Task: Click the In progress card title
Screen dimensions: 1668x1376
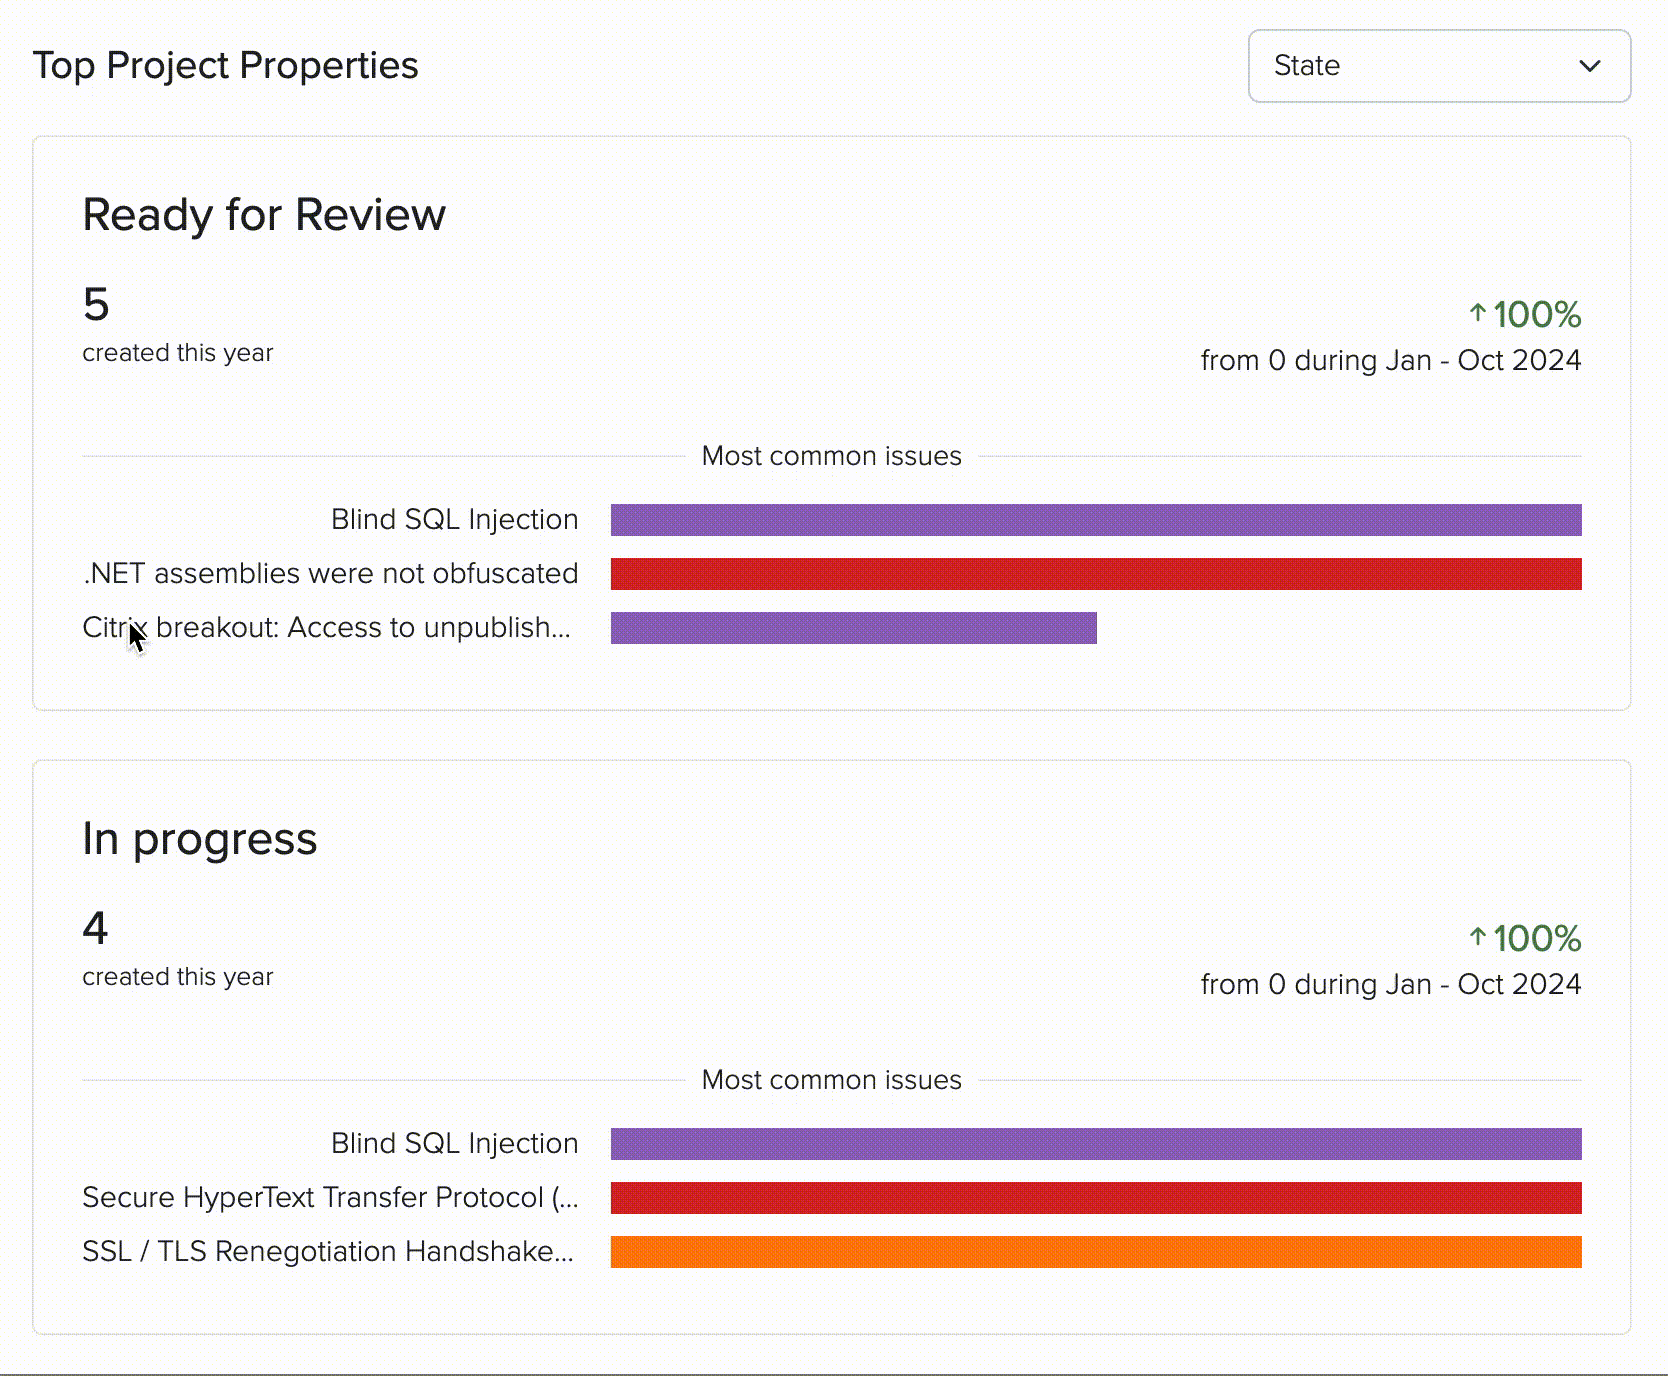Action: (200, 839)
